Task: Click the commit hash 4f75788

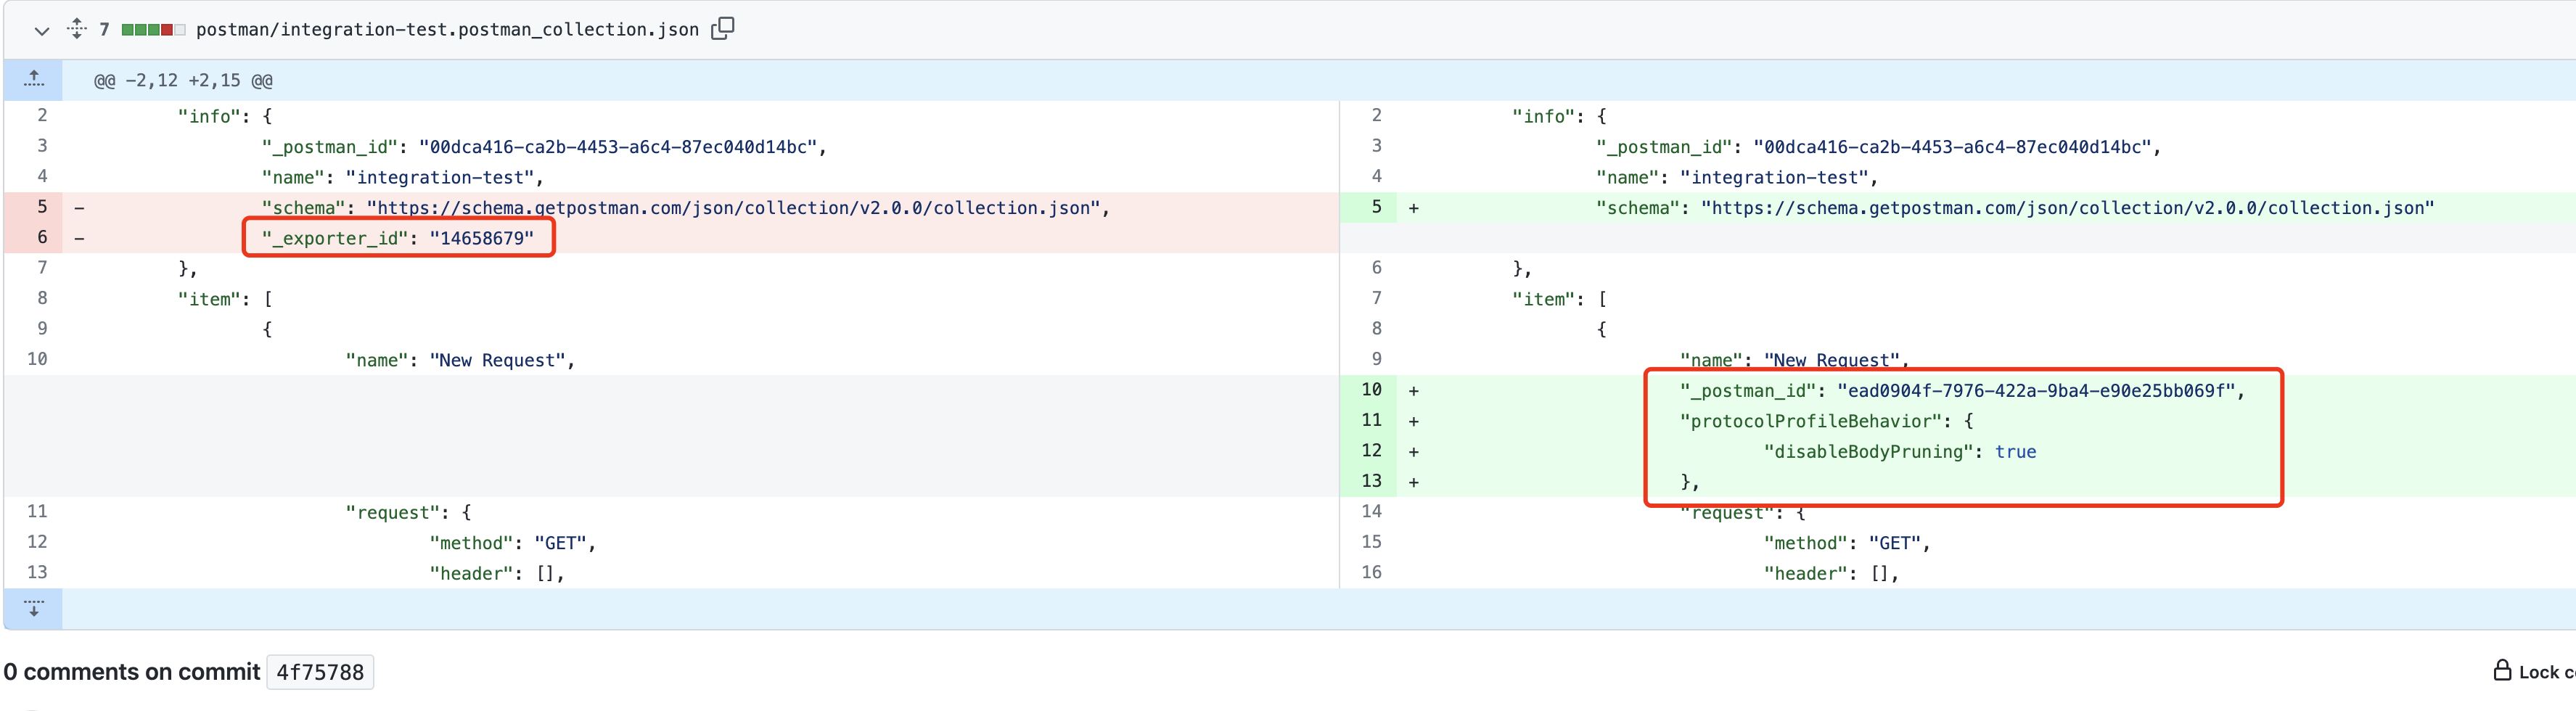Action: click(x=320, y=671)
